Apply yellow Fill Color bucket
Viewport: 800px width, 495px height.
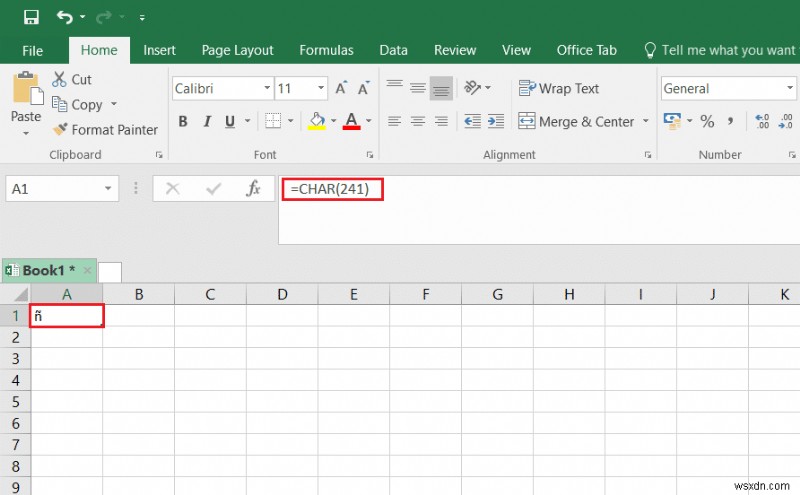point(317,121)
